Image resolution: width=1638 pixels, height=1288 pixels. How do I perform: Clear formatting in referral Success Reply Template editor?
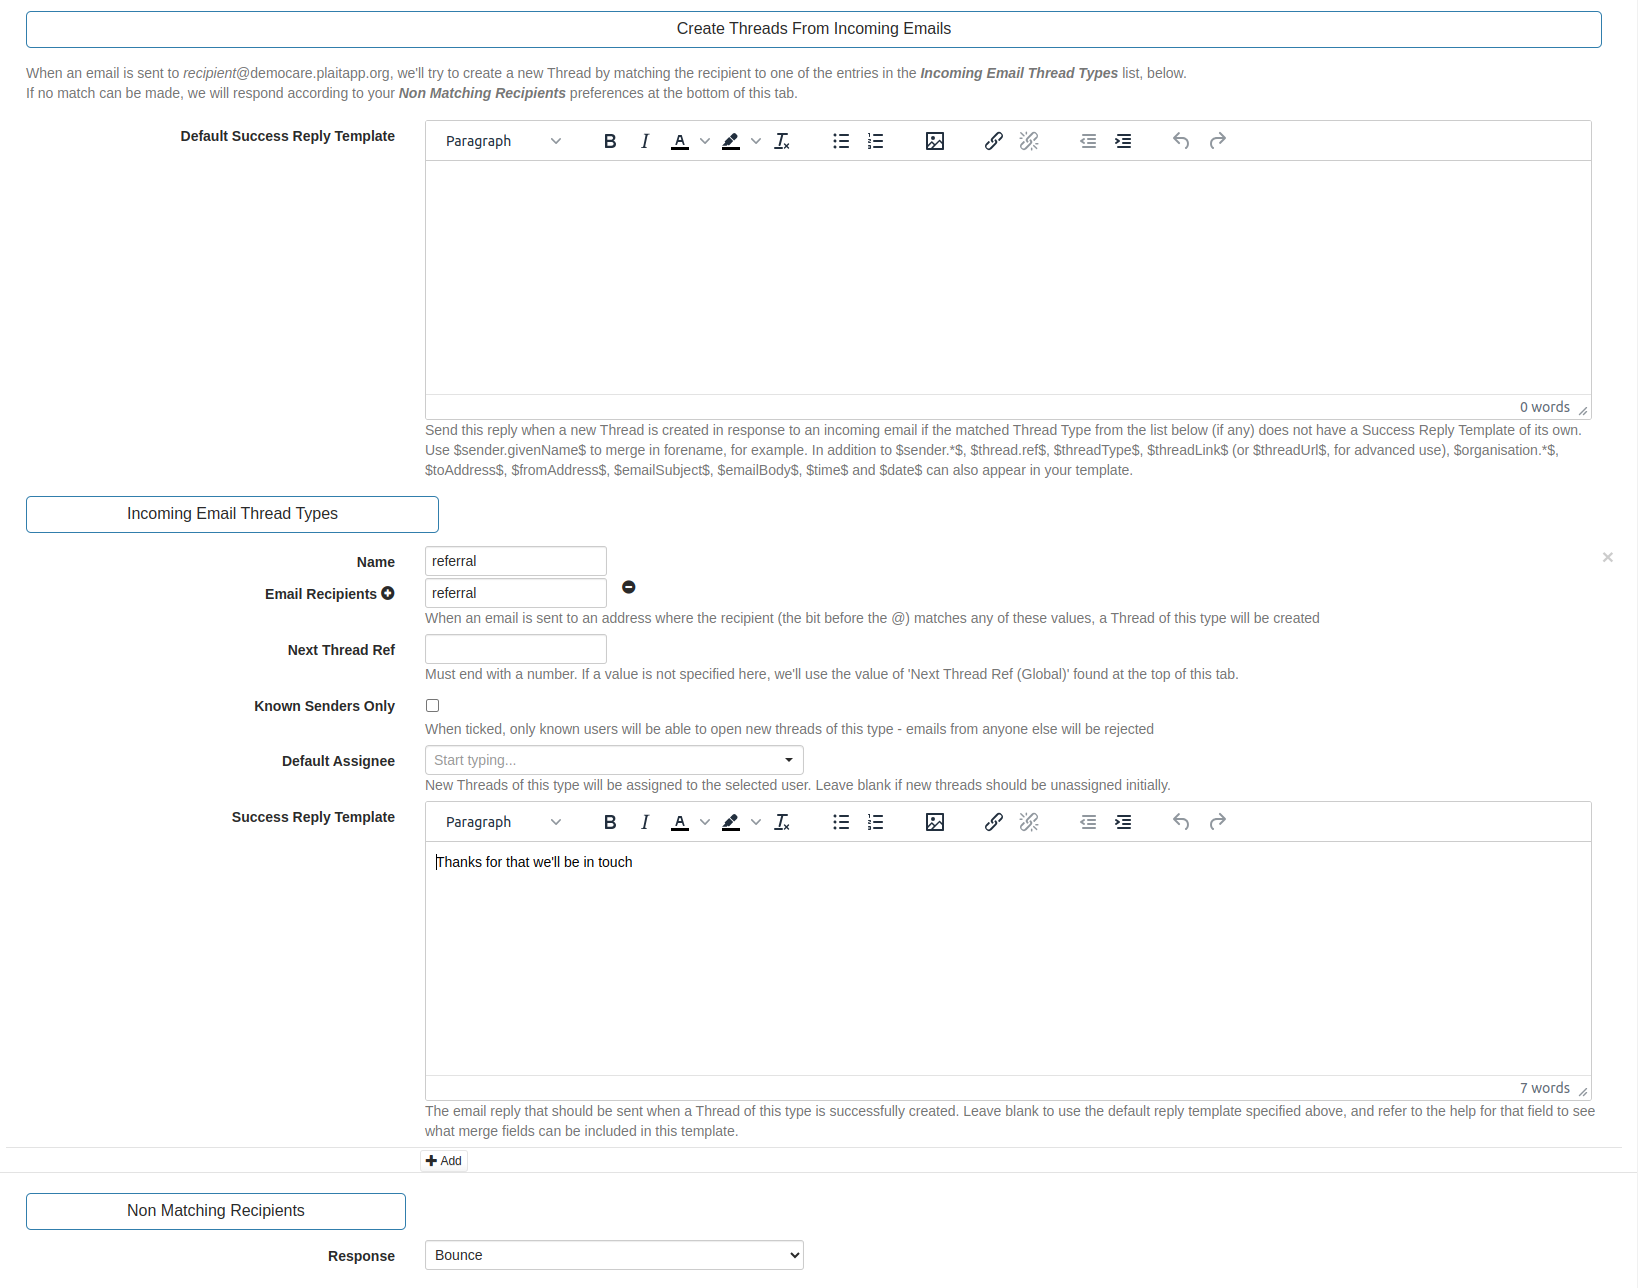click(x=782, y=822)
